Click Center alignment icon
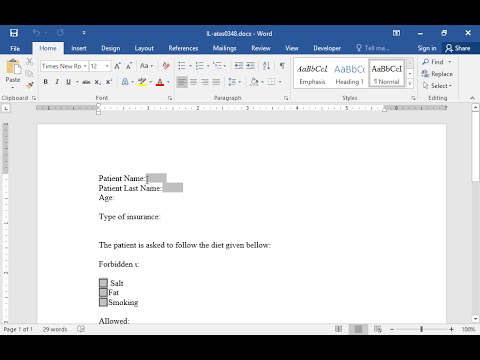This screenshot has height=360, width=480. coord(193,82)
